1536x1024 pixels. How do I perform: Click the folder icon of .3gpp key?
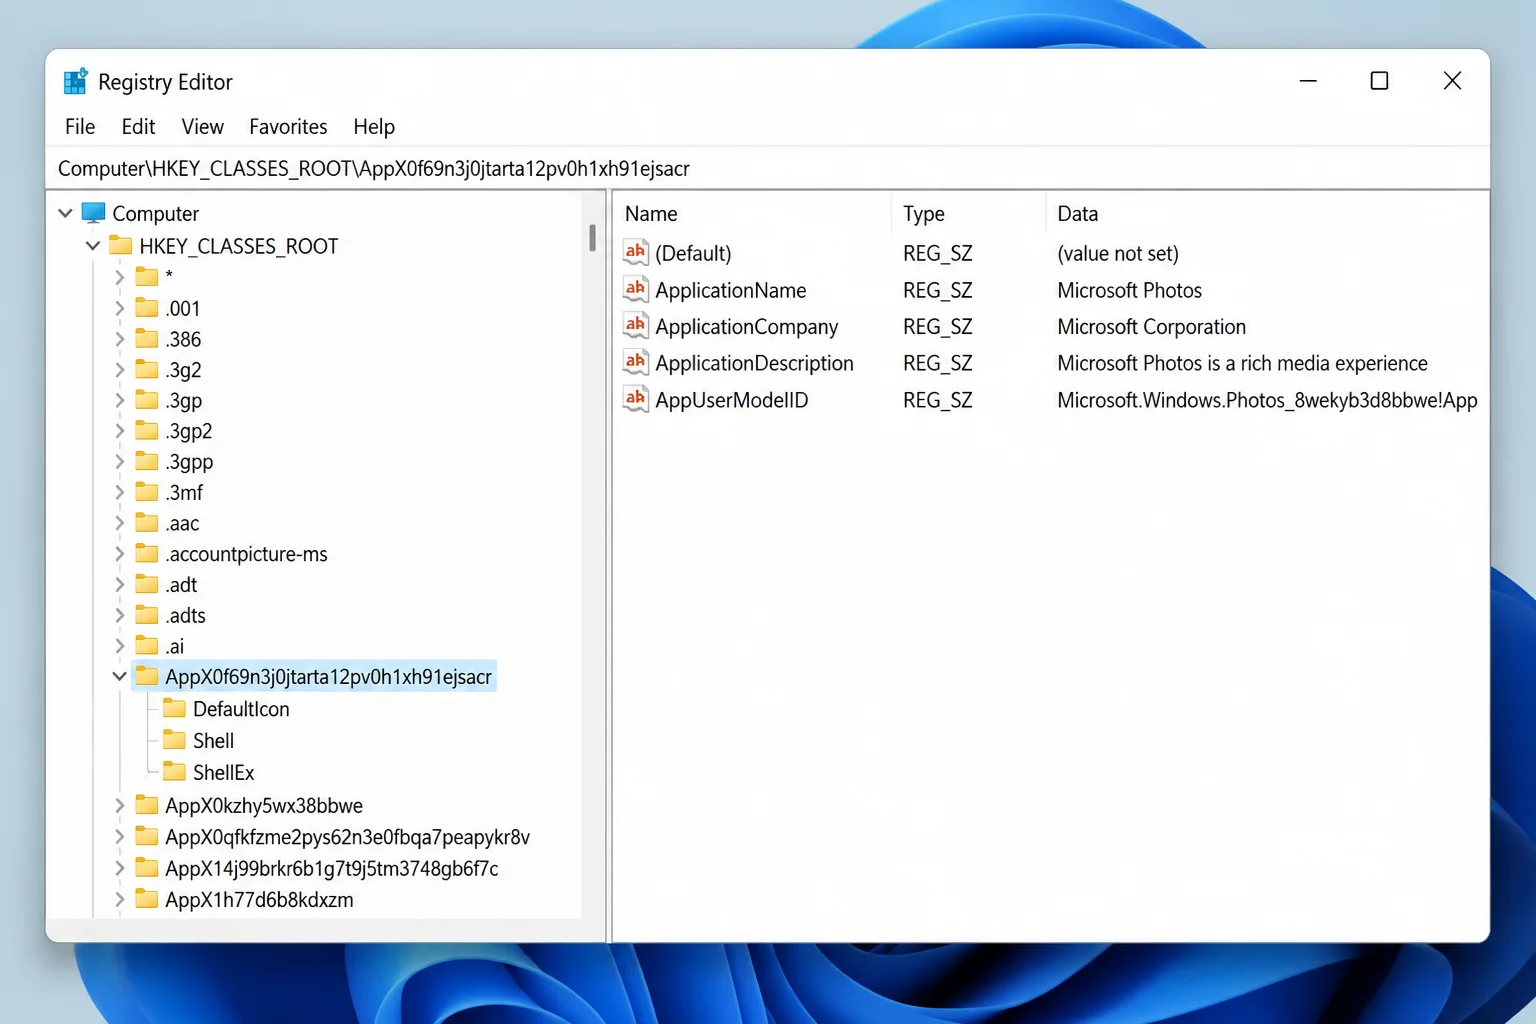147,461
